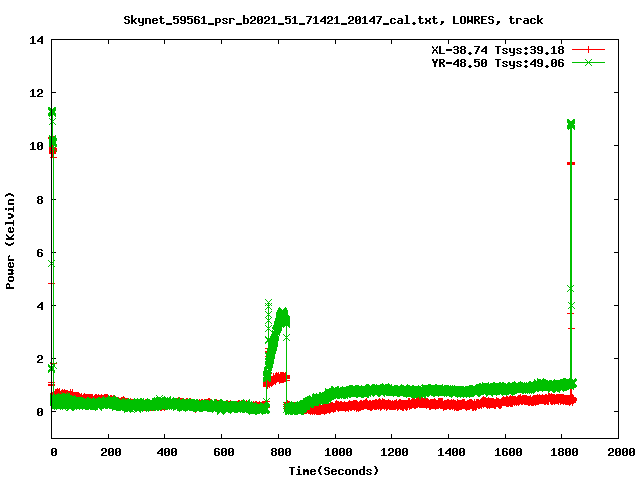Click y-axis tick label 6
Screen dimensions: 640x480
click(40, 253)
